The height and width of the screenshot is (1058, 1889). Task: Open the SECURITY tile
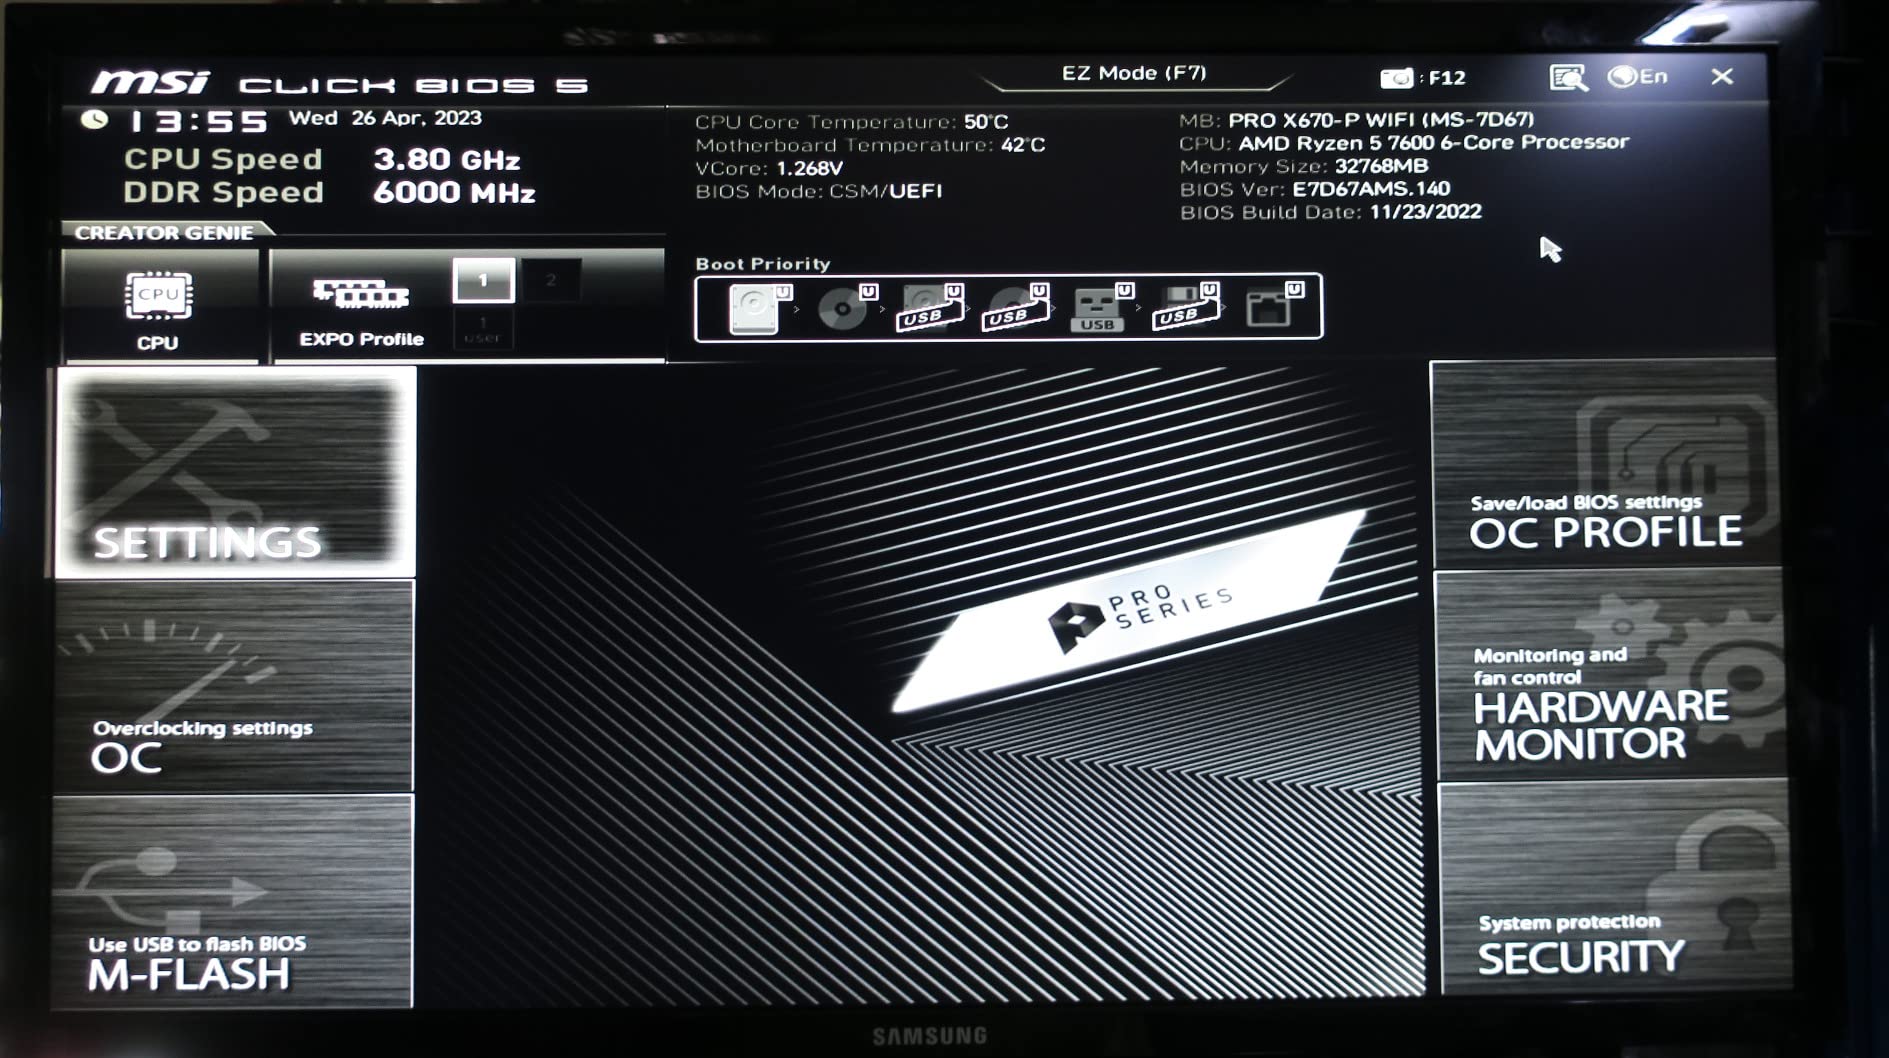pos(1615,888)
